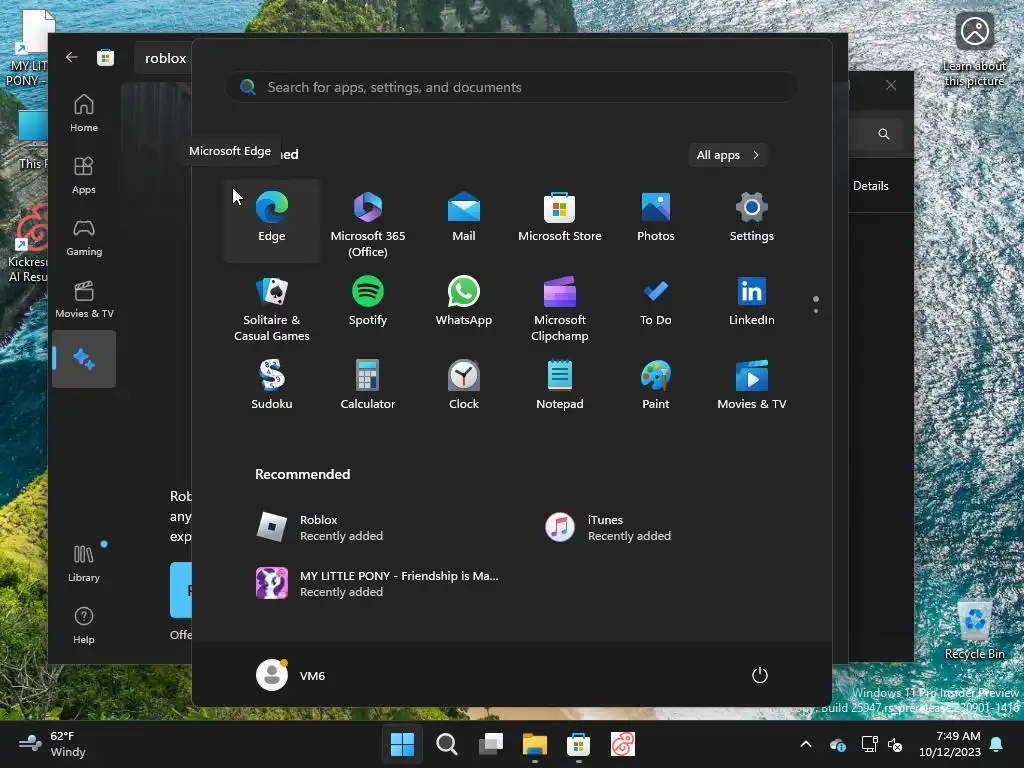Open the weather widget showing 62°F

[52, 744]
